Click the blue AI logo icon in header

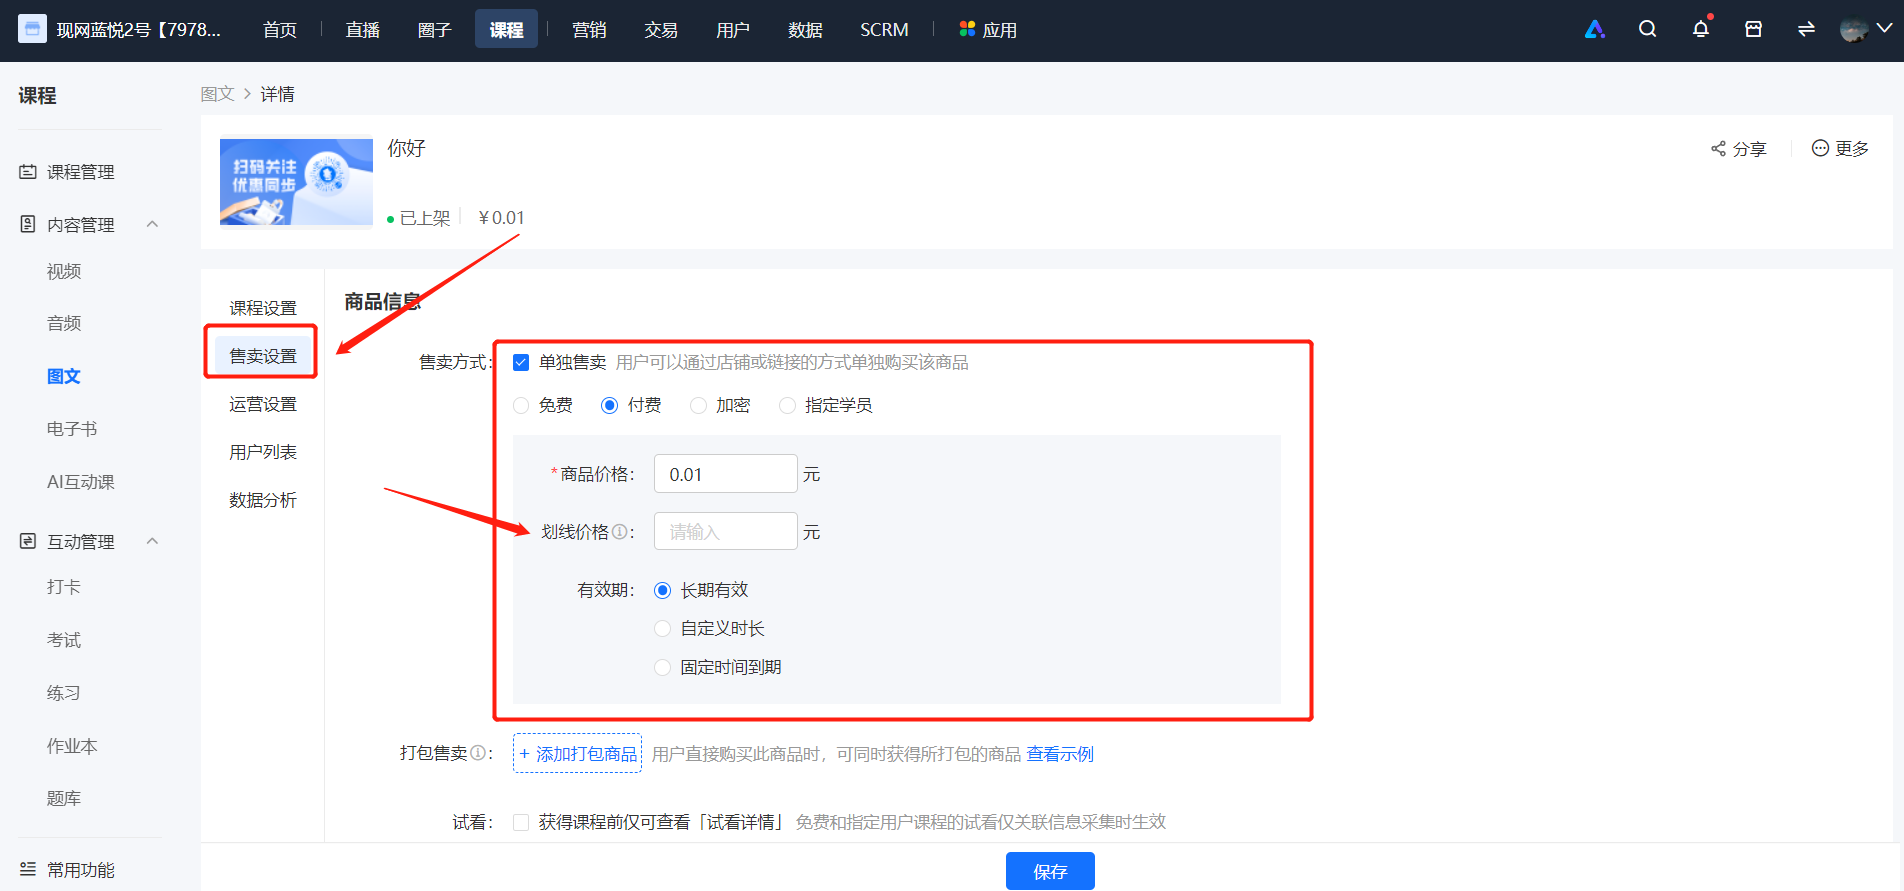tap(1595, 29)
